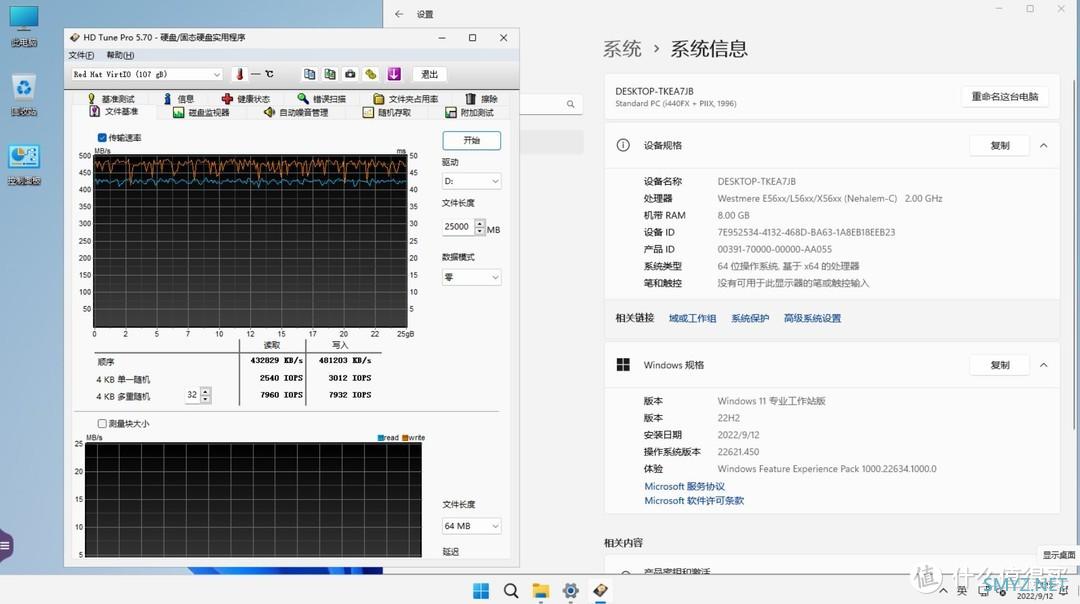Open the 数据模式 dropdown

[x=471, y=277]
